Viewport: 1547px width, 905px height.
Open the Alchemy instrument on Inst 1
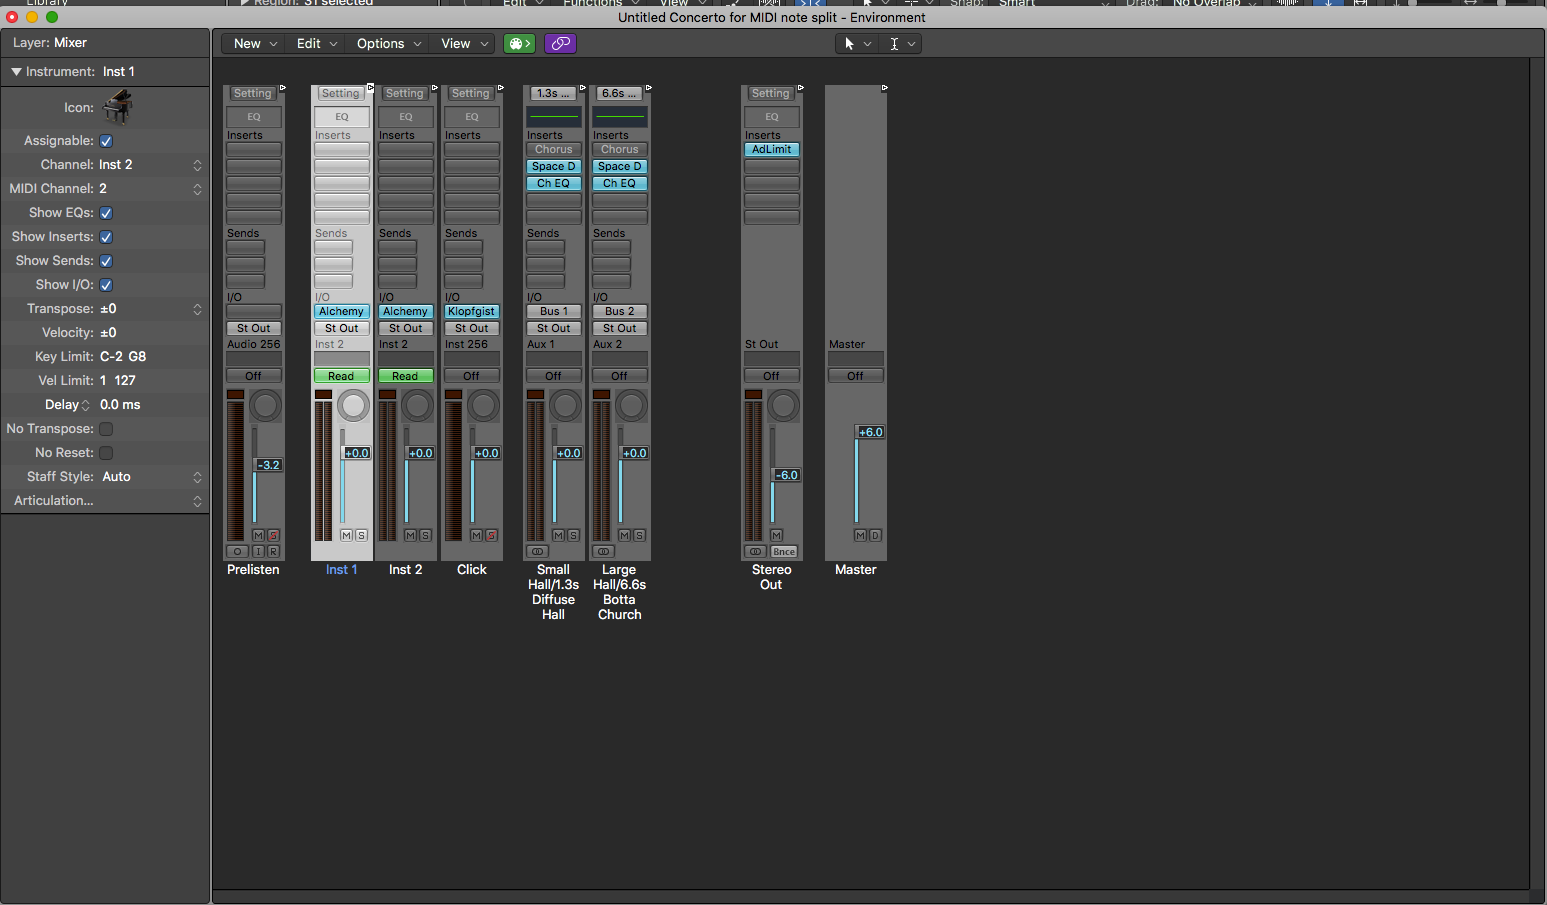tap(341, 311)
